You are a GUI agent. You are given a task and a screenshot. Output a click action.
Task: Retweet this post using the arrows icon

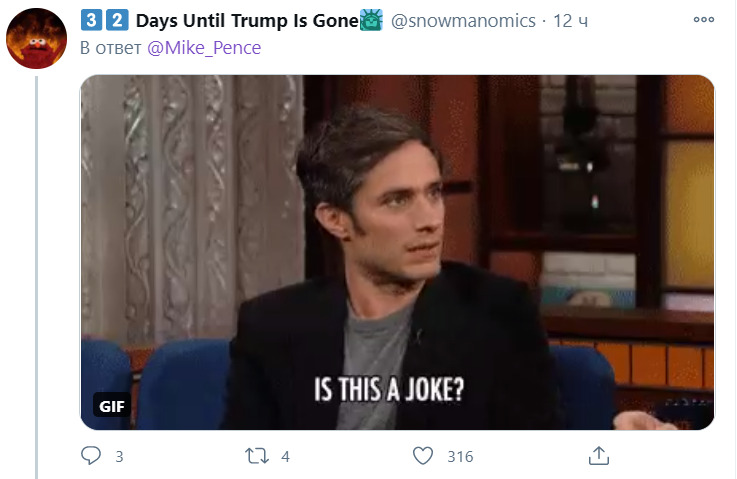pyautogui.click(x=258, y=456)
